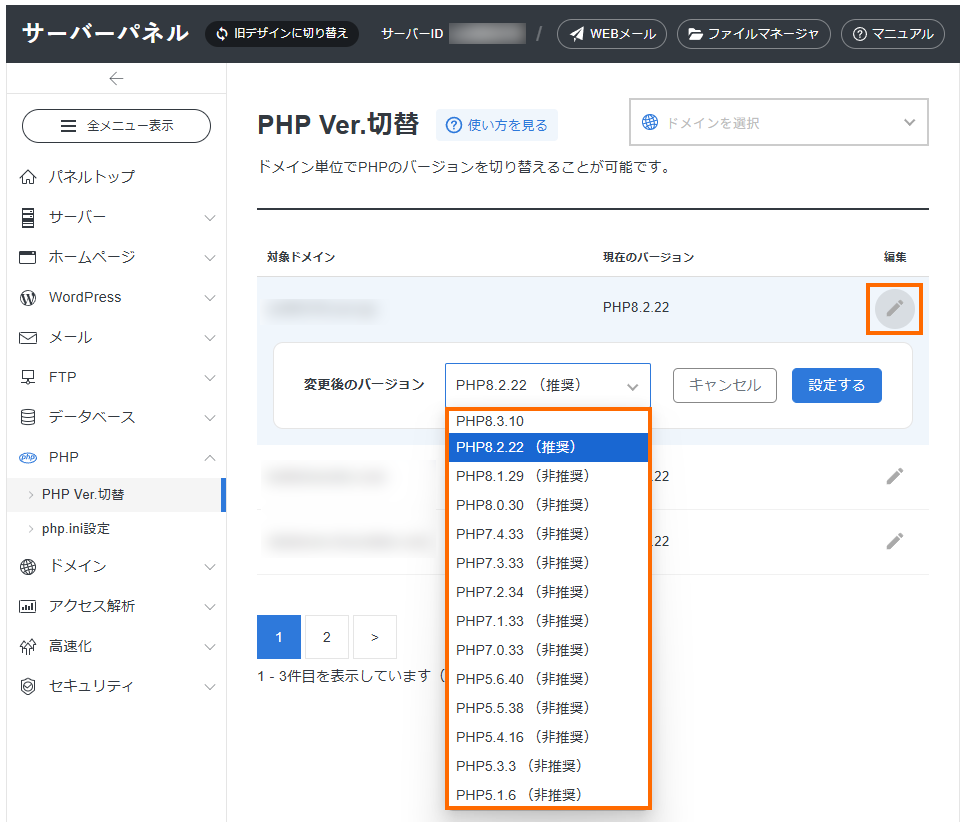The height and width of the screenshot is (822, 964).
Task: Select PHP7.4.33 (非推奨) option
Action: 548,534
